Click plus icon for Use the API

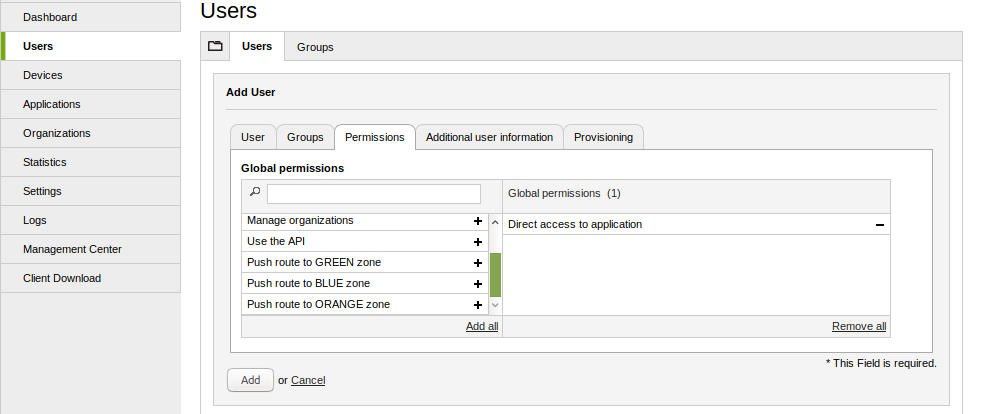click(x=478, y=242)
